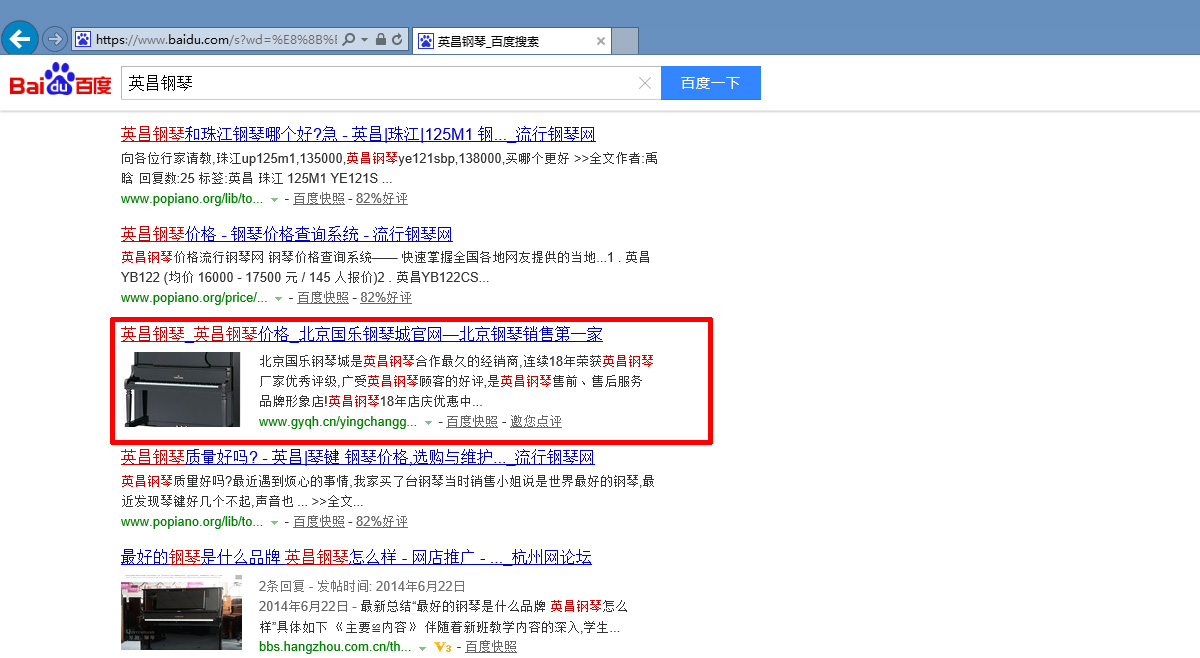Open a new tab with the blank tab button
Image resolution: width=1200 pixels, height=658 pixels.
click(x=625, y=41)
